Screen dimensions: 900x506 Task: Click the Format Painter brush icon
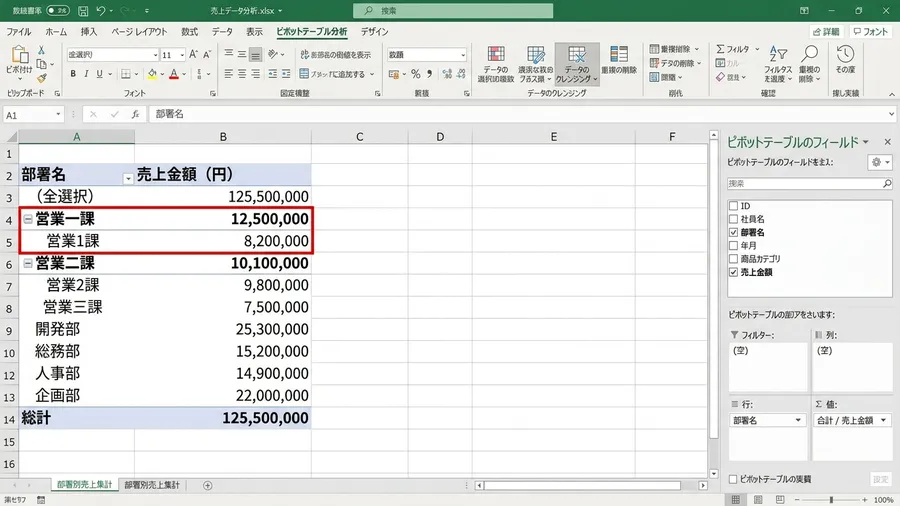[42, 77]
